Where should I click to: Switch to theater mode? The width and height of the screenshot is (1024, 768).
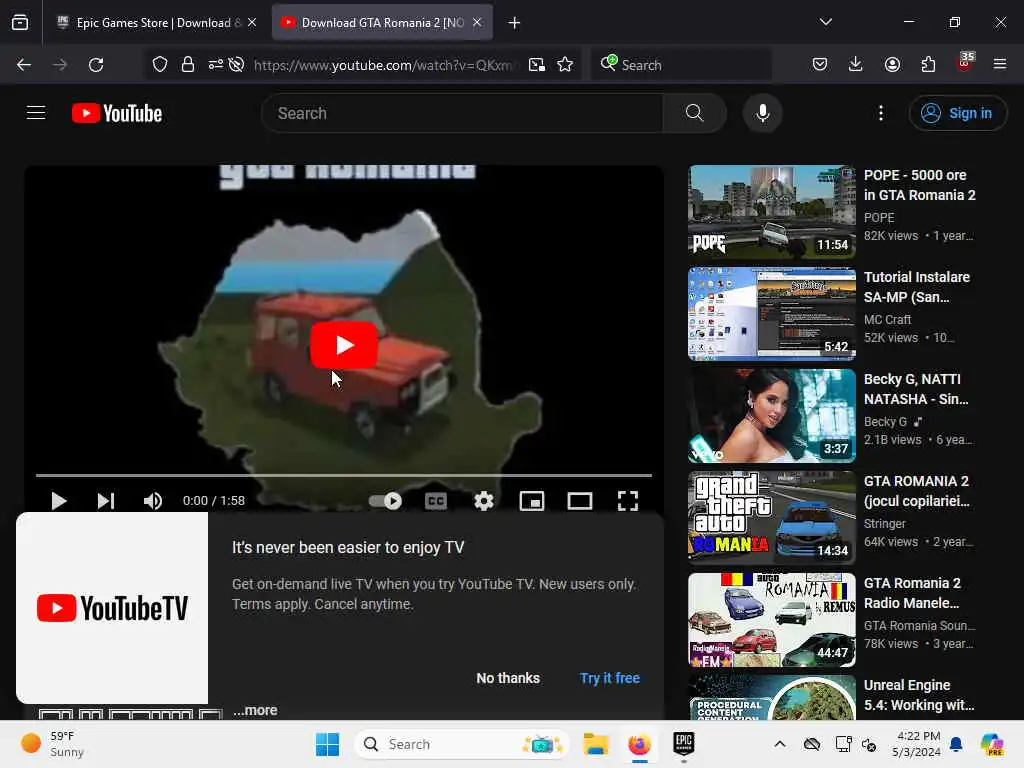pyautogui.click(x=579, y=501)
